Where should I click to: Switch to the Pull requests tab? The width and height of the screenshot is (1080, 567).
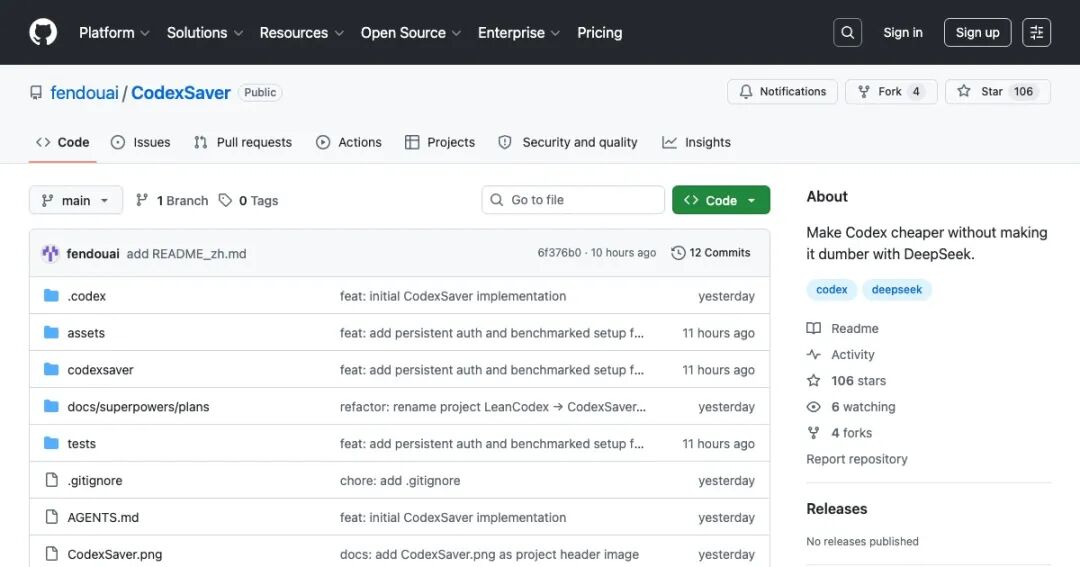[x=243, y=142]
